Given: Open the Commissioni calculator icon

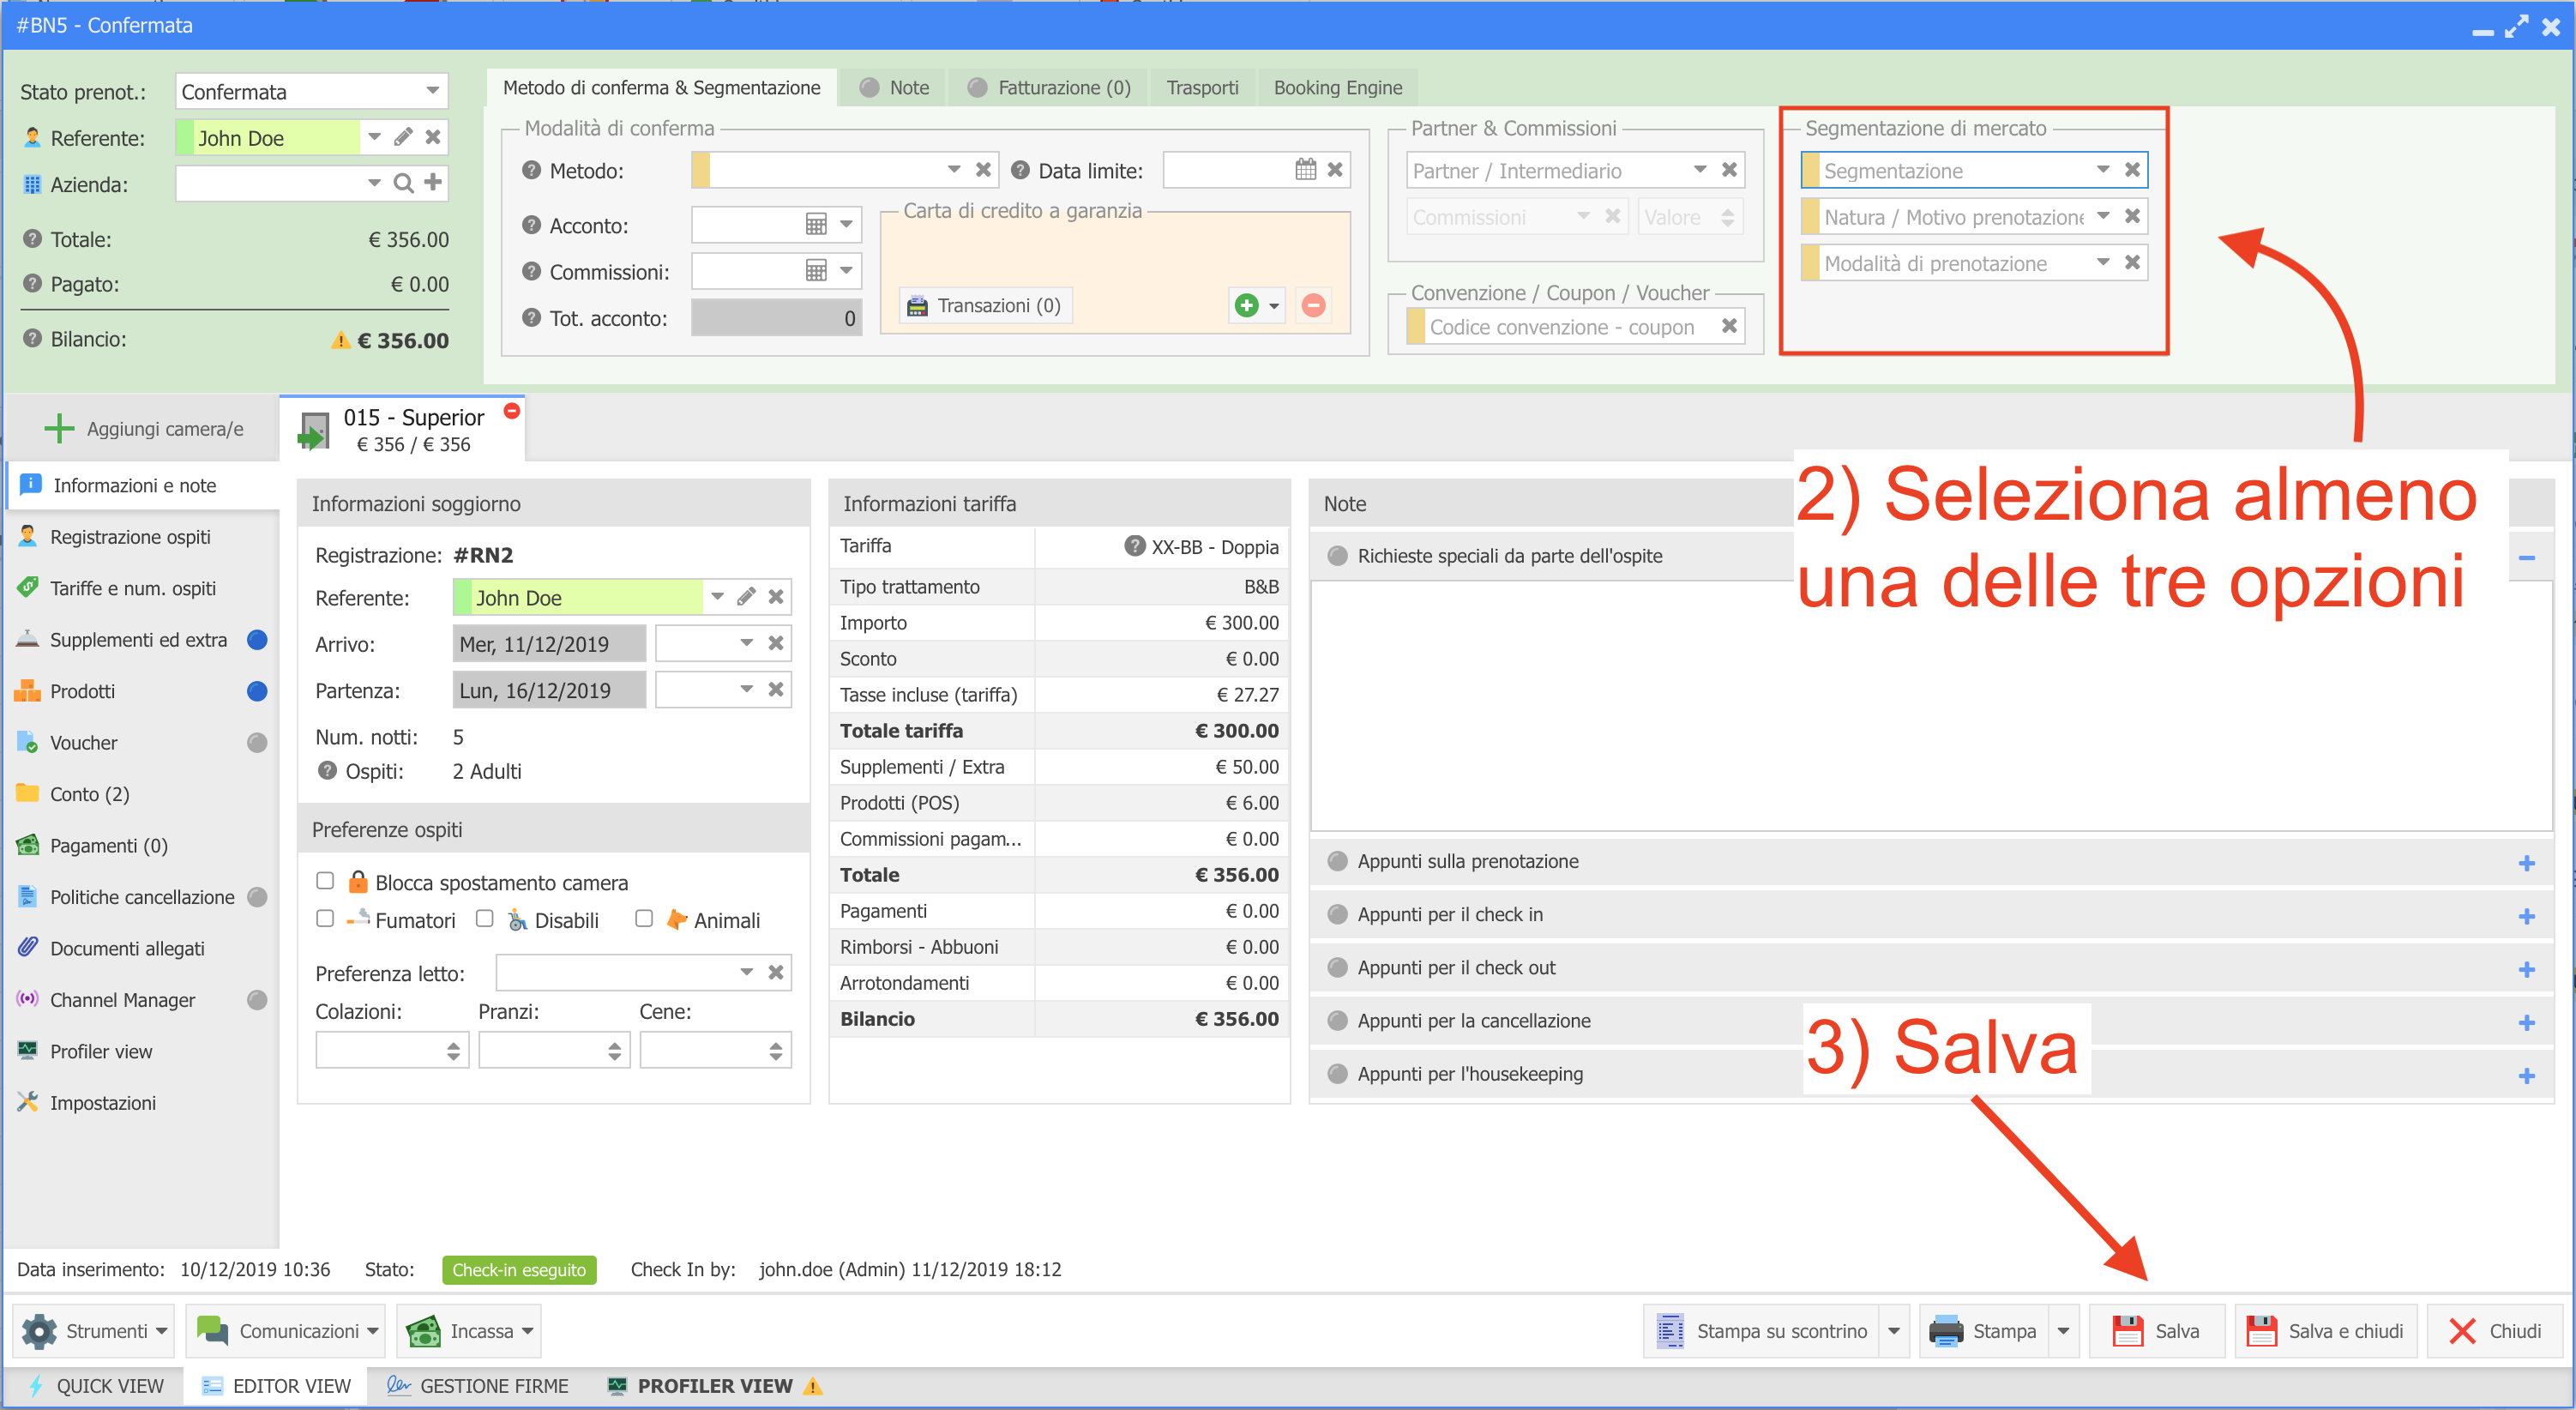Looking at the screenshot, I should 816,270.
